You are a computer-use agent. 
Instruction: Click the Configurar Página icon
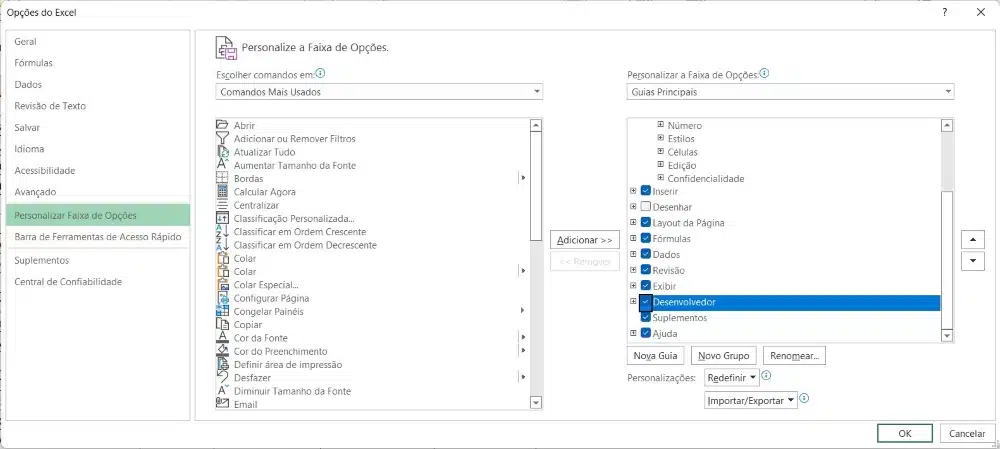(x=223, y=298)
